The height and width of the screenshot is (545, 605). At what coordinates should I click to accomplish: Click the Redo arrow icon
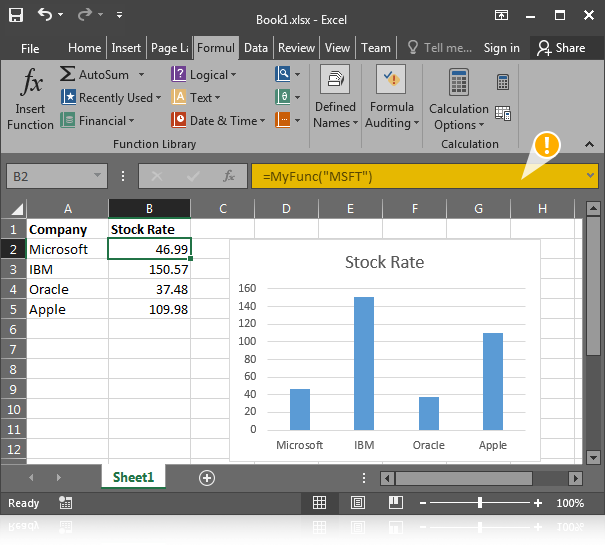pos(84,15)
